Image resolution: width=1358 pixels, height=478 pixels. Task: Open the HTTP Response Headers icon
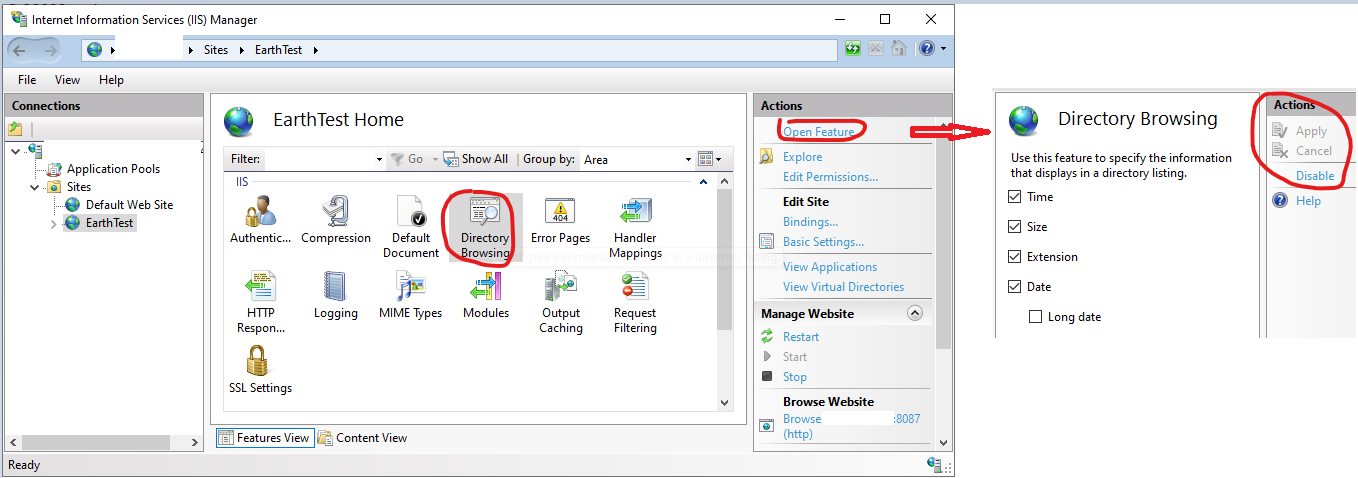pos(261,286)
